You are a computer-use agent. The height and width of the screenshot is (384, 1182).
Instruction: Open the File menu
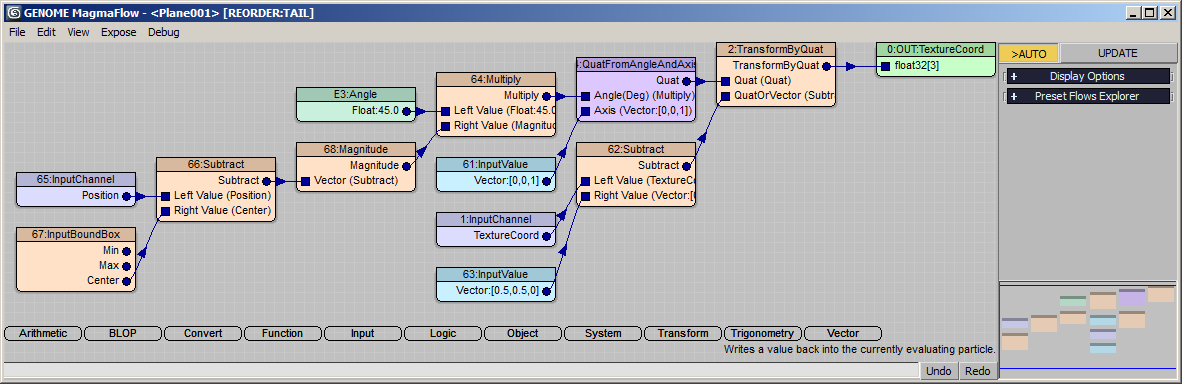[x=17, y=32]
